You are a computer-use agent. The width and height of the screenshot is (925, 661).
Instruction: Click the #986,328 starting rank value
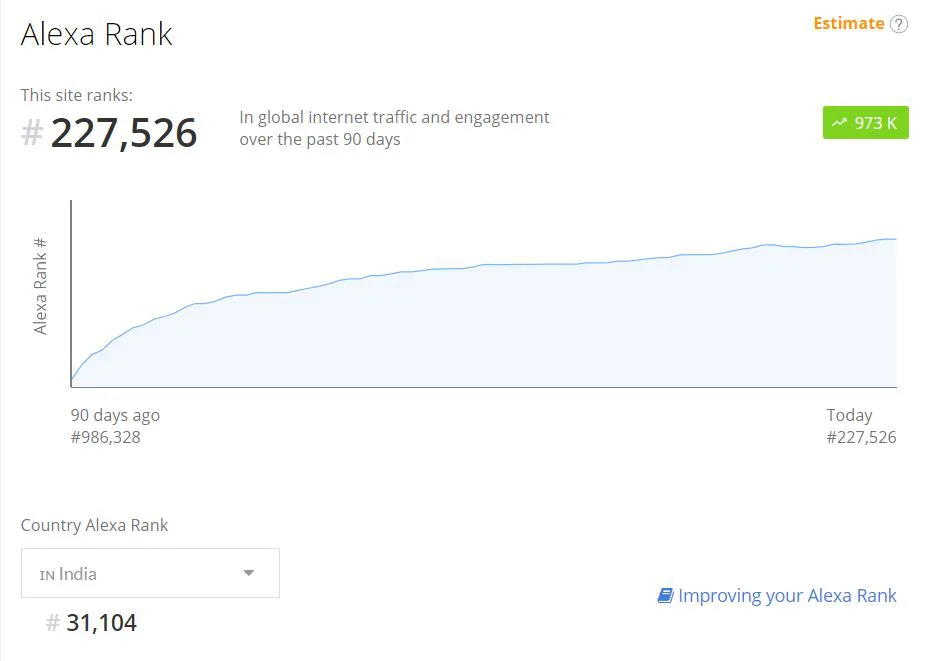pyautogui.click(x=106, y=437)
